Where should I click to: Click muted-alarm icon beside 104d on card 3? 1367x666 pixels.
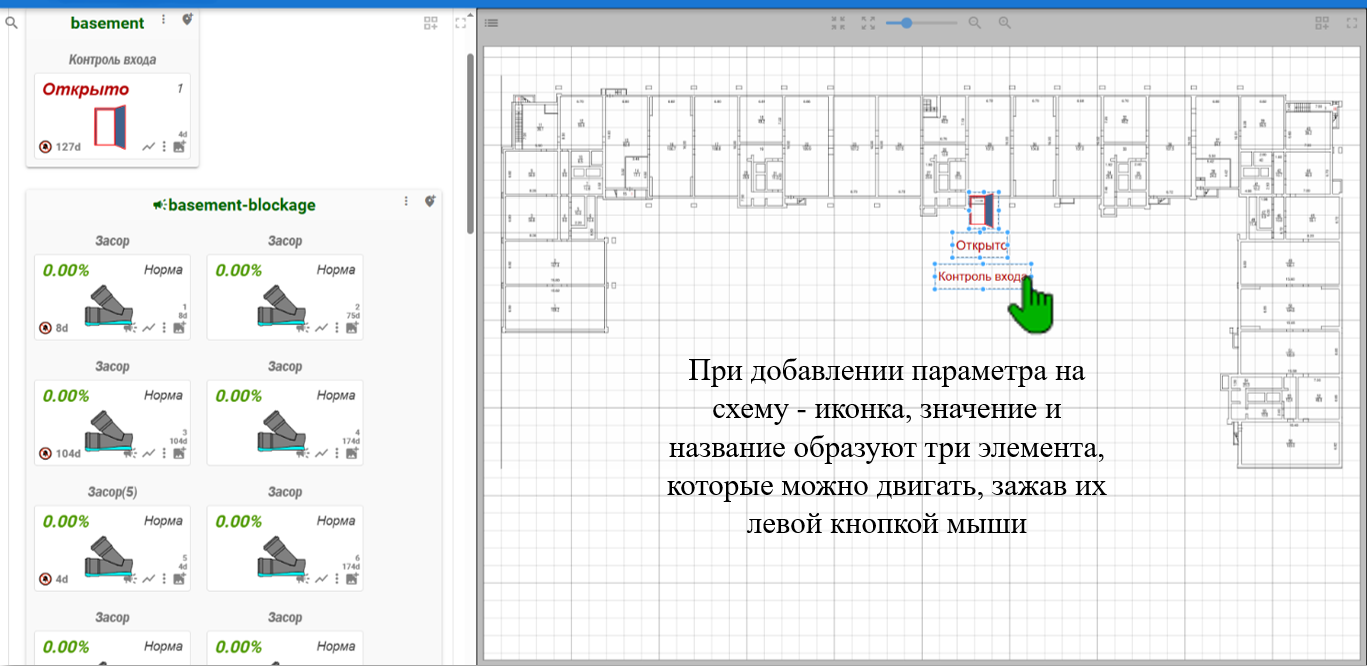tap(46, 453)
